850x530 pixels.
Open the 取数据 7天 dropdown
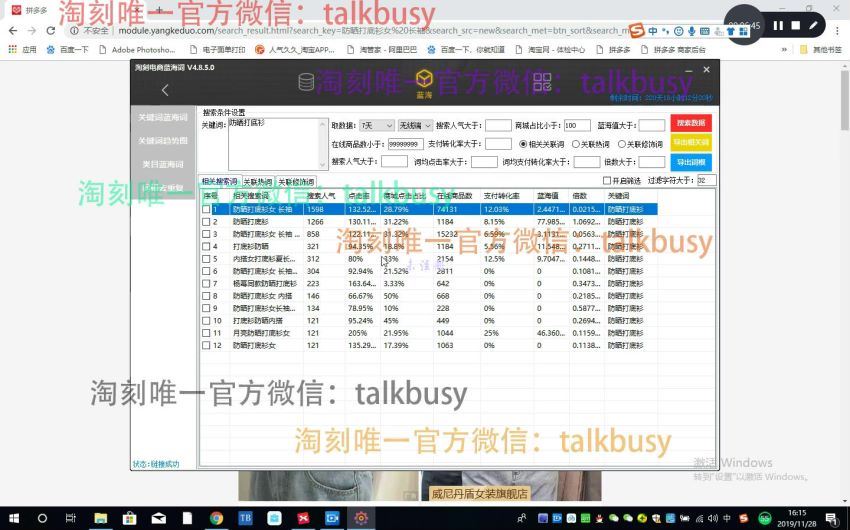tap(377, 126)
